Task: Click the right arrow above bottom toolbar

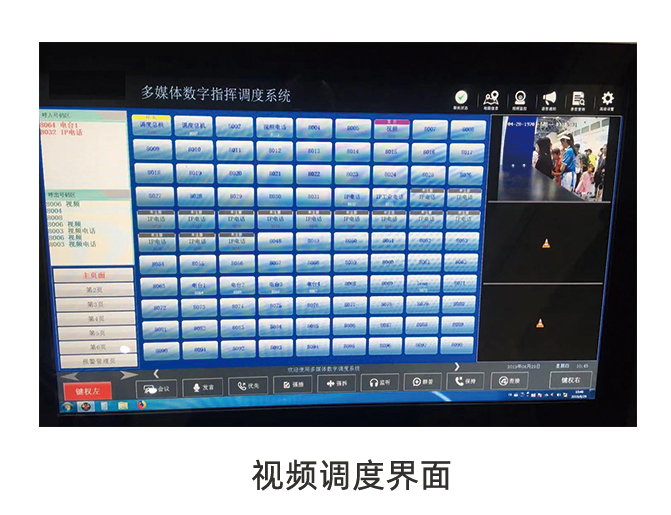Action: coord(457,366)
